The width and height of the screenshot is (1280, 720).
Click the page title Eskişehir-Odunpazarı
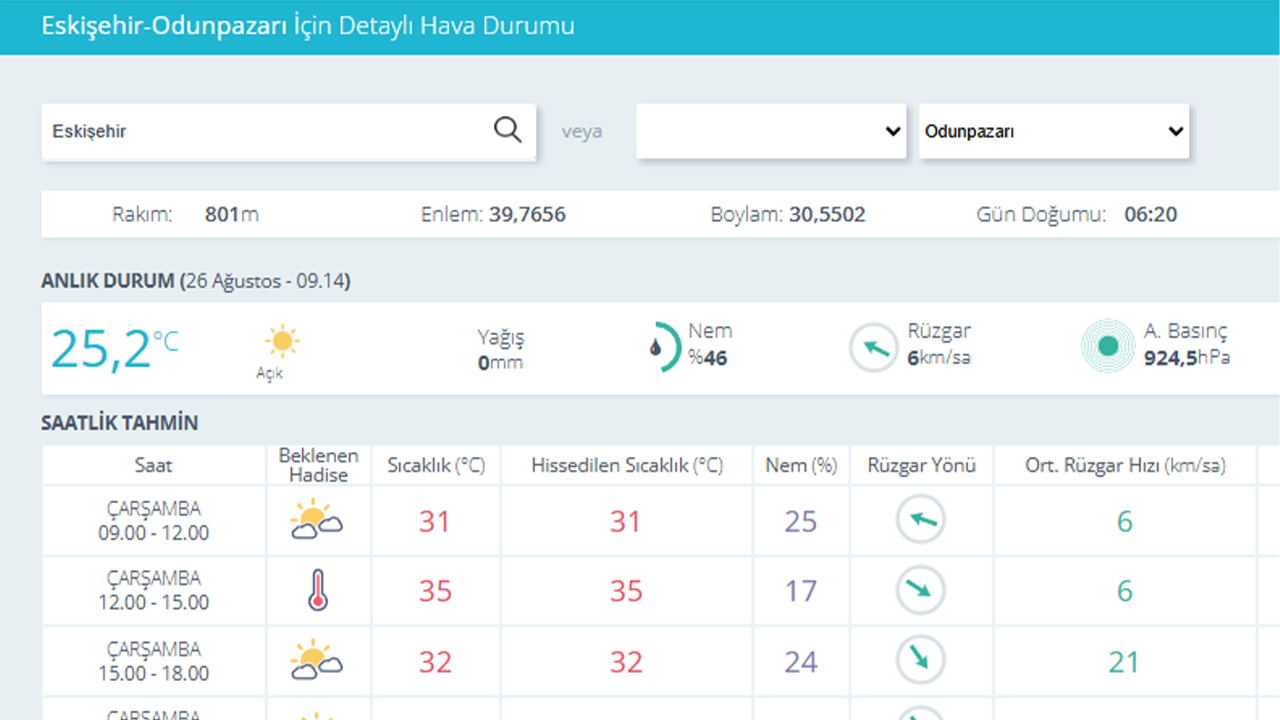164,26
